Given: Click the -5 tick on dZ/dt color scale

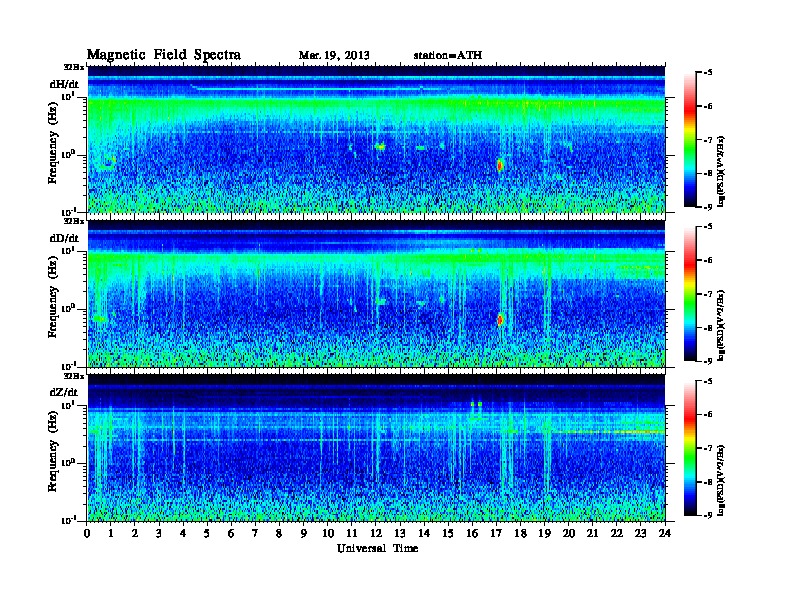Looking at the screenshot, I should click(x=708, y=381).
